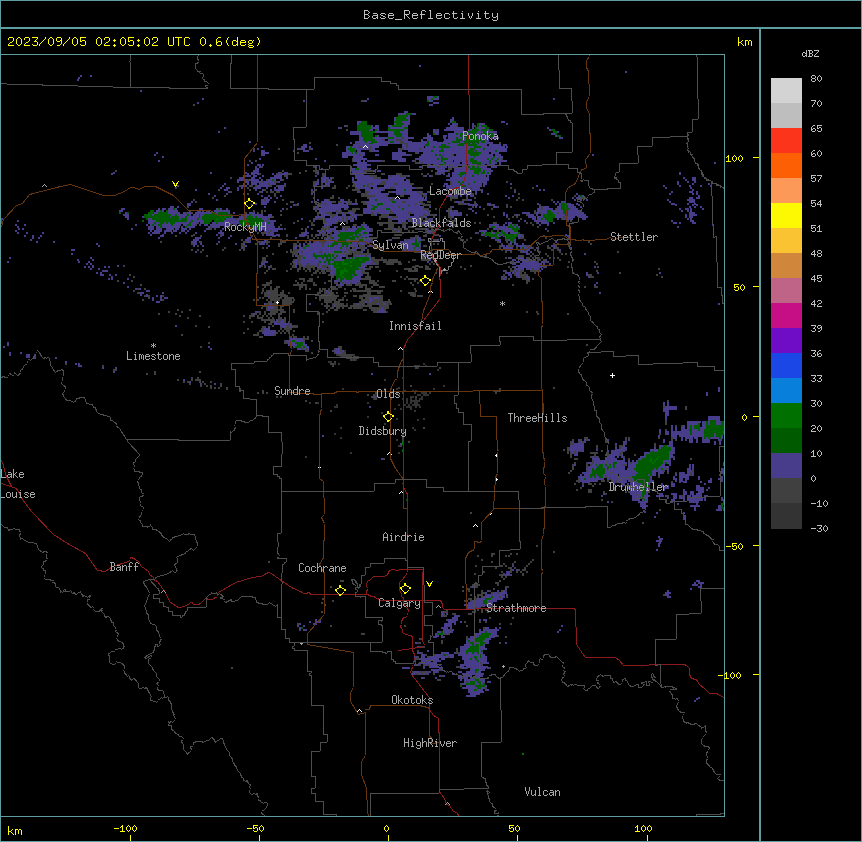Click the 54 dBZ yellow legend swatch
Screen dimensions: 862x842
pyautogui.click(x=786, y=215)
